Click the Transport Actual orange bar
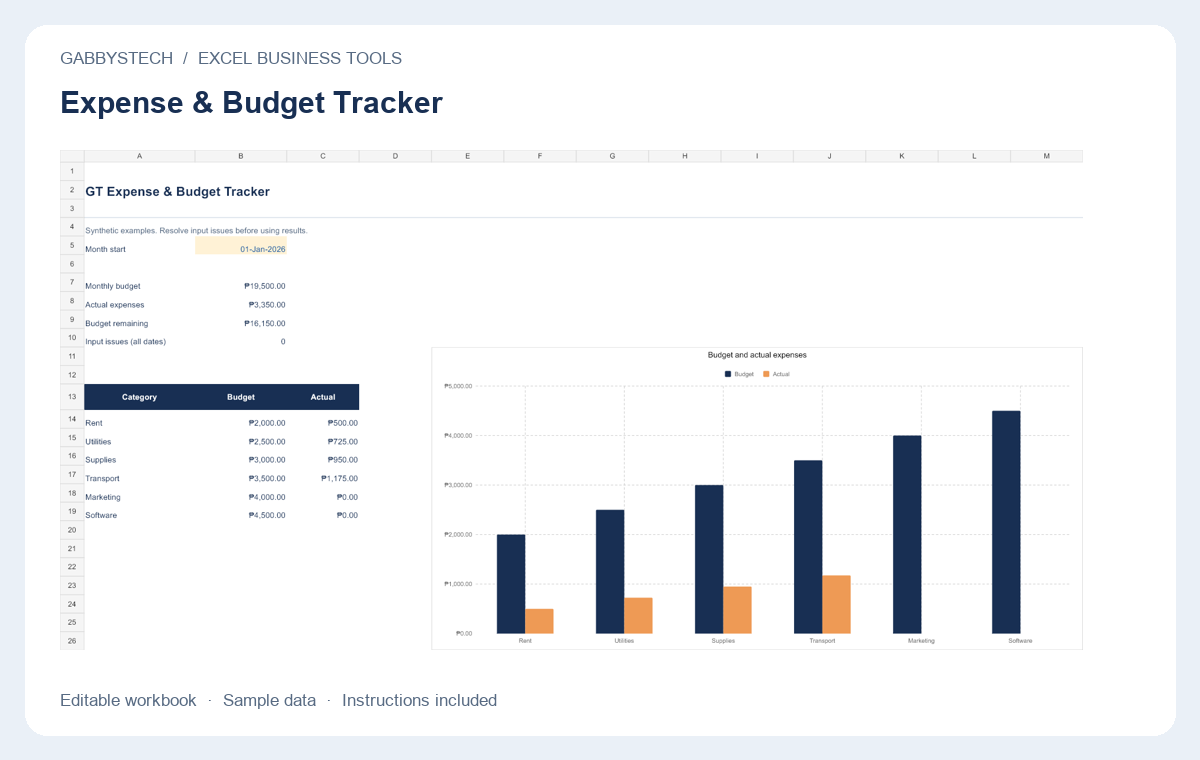The image size is (1200, 760). [x=836, y=604]
